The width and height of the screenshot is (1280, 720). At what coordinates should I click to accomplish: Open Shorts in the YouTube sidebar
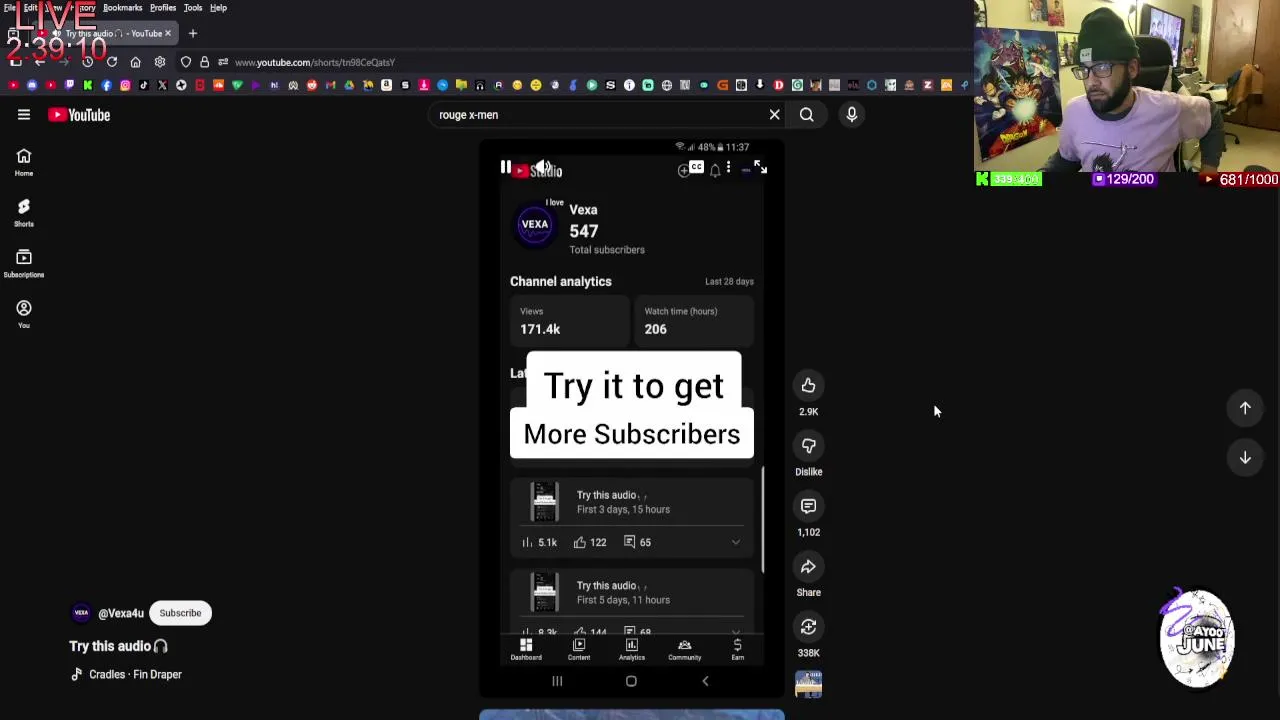[x=24, y=212]
